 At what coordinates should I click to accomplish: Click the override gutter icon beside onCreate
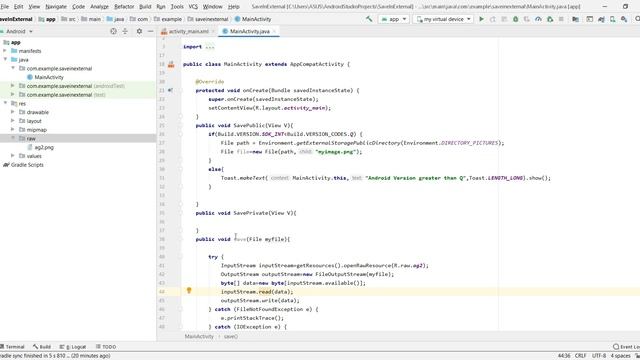(170, 90)
